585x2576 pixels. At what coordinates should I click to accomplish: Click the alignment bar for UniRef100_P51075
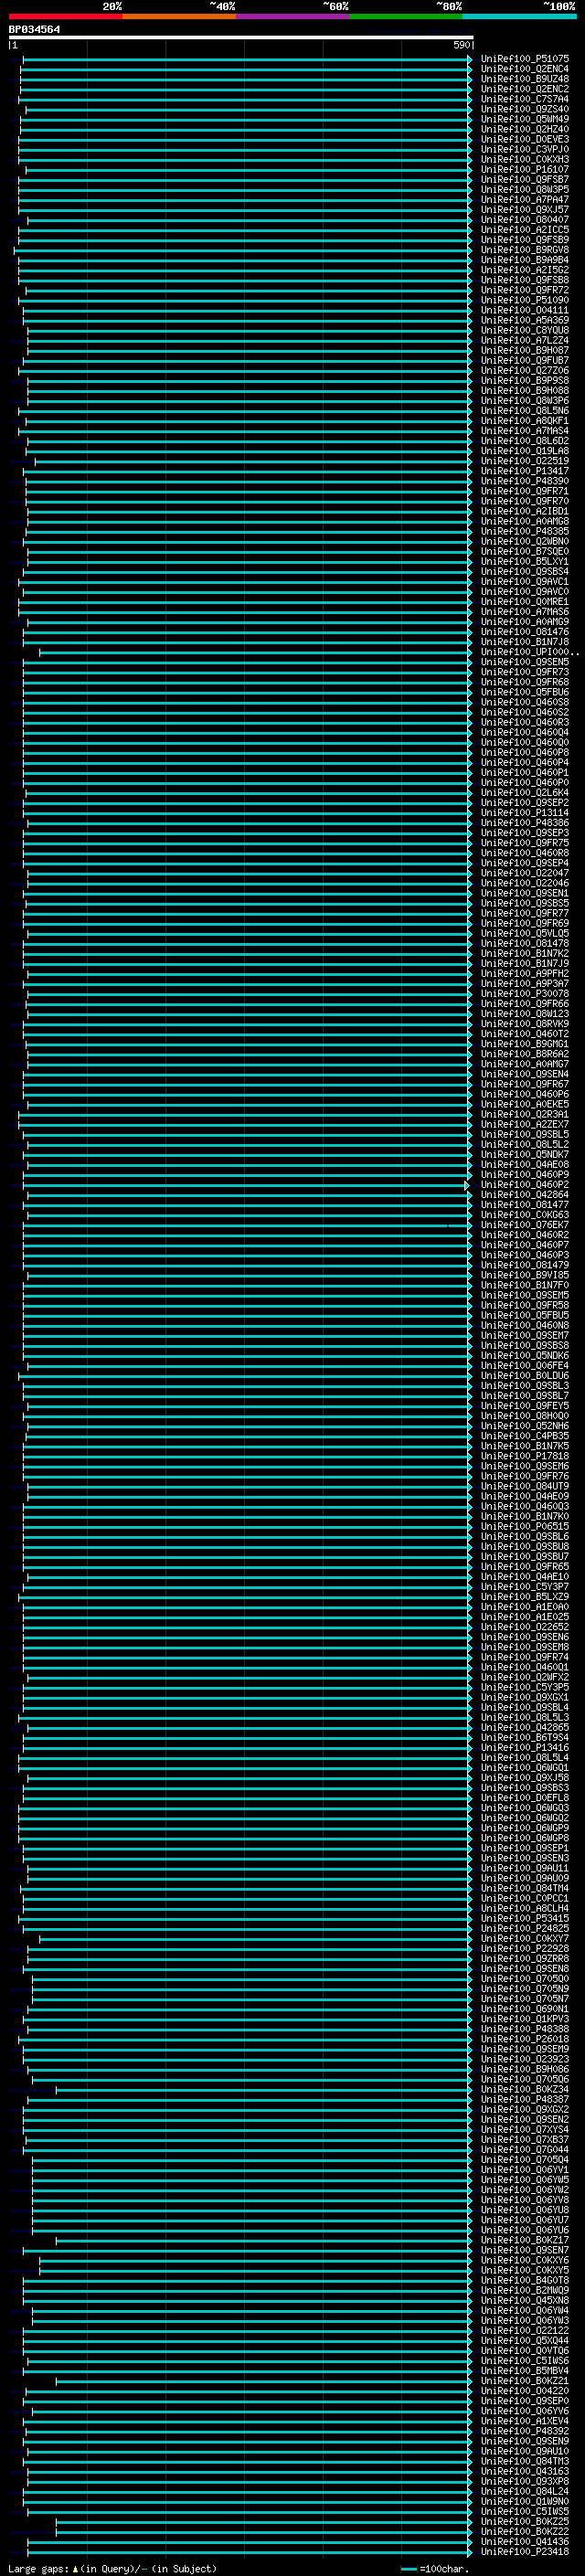(x=247, y=59)
